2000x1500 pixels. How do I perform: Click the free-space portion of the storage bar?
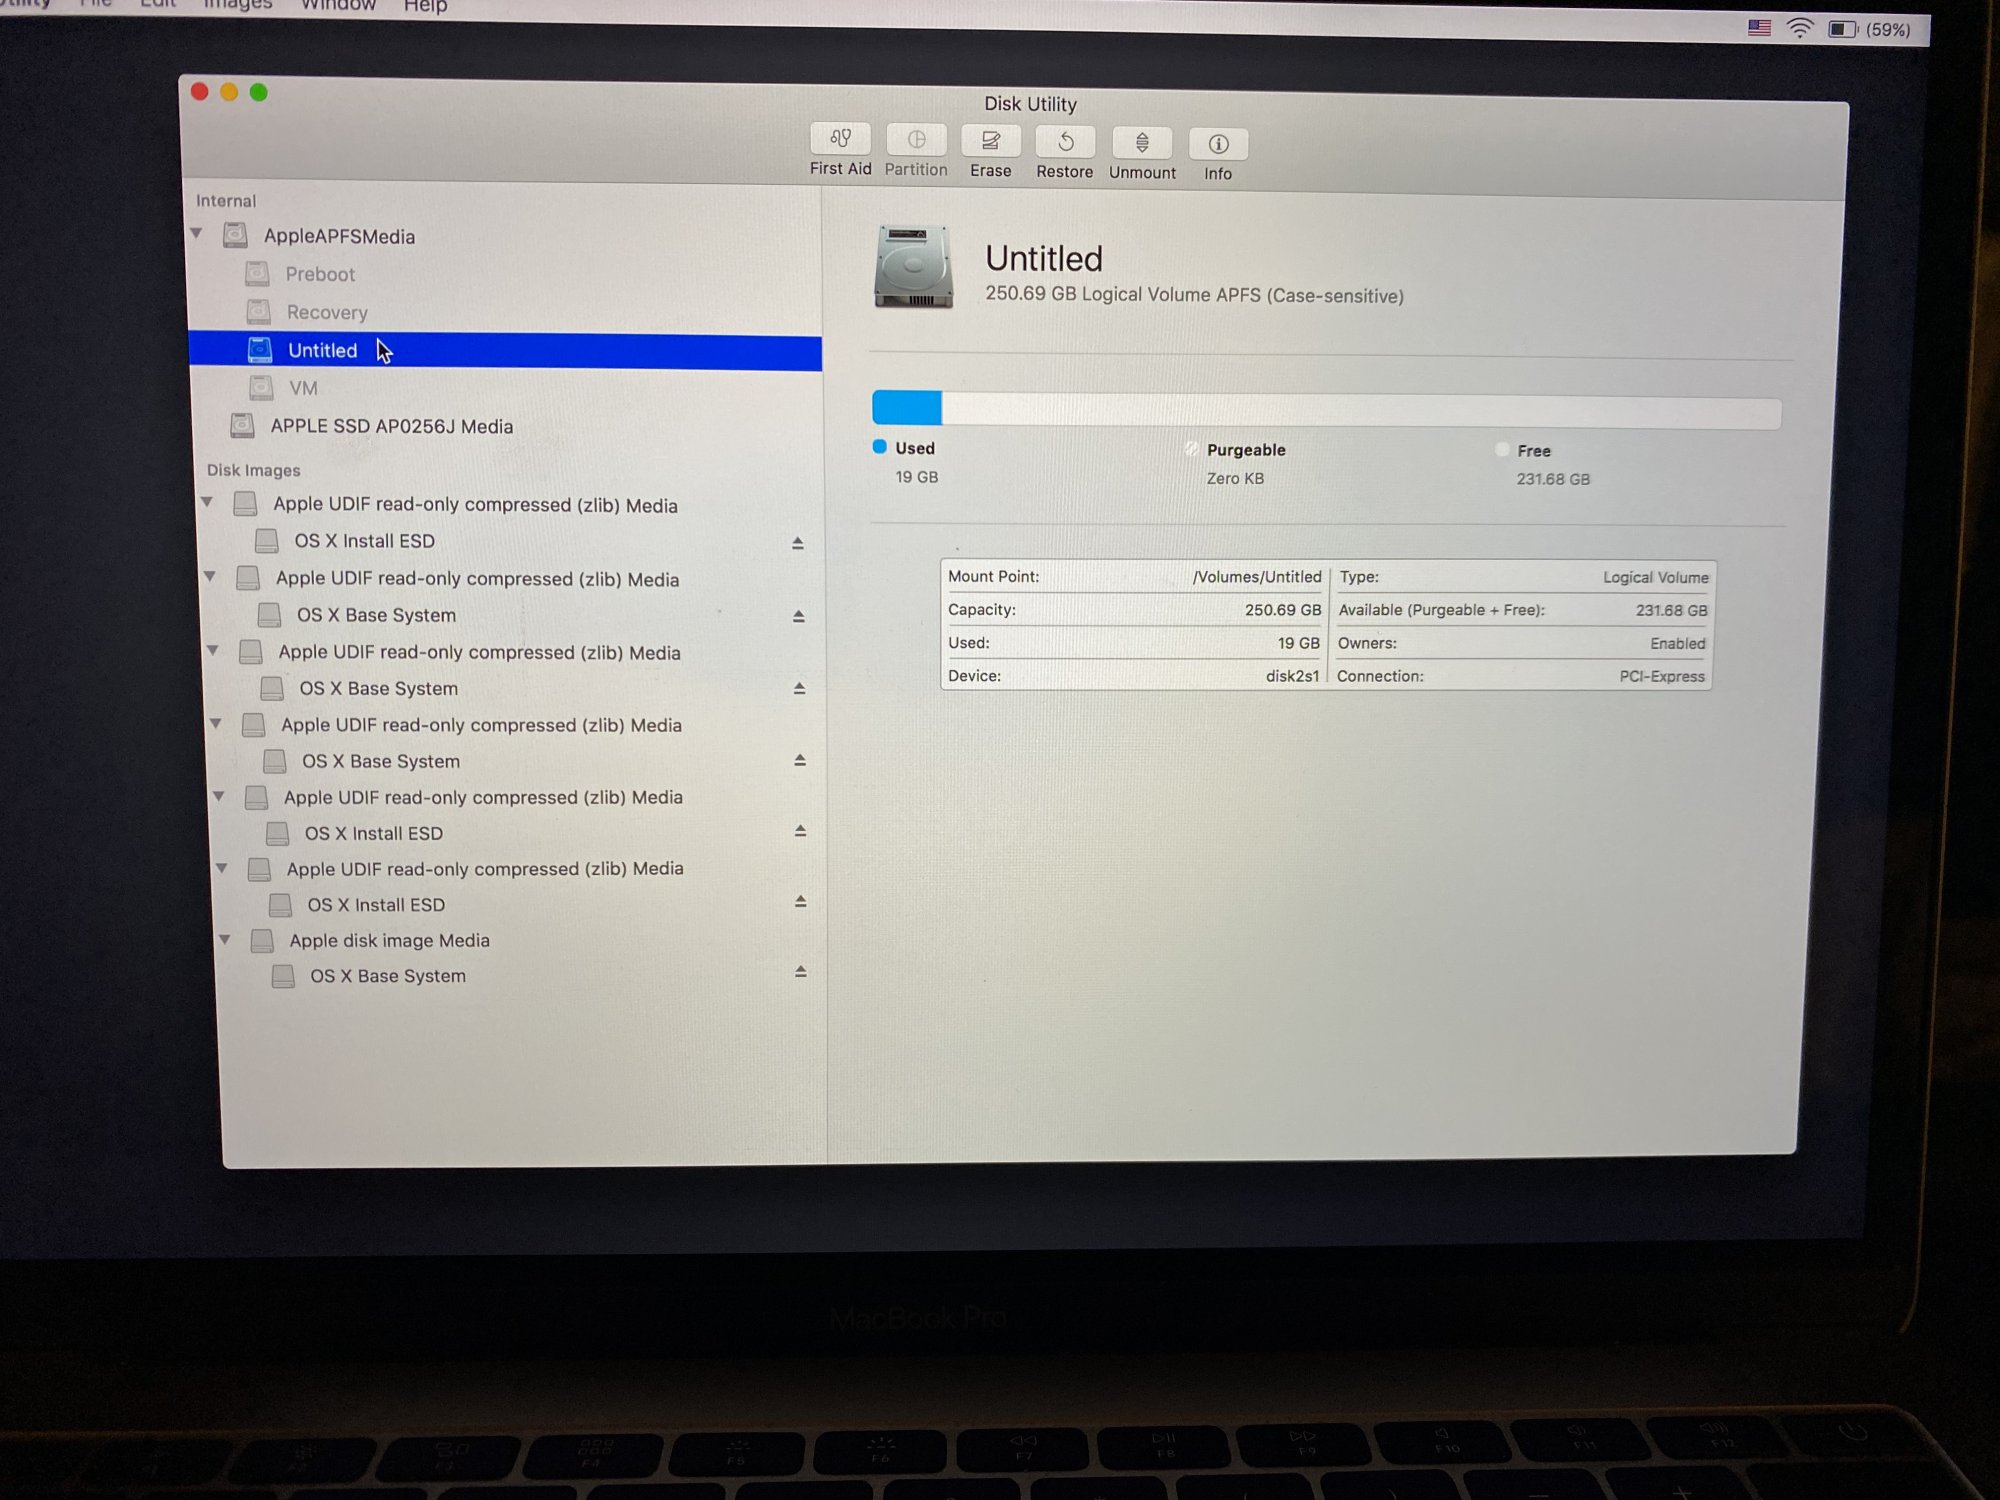(x=1361, y=412)
